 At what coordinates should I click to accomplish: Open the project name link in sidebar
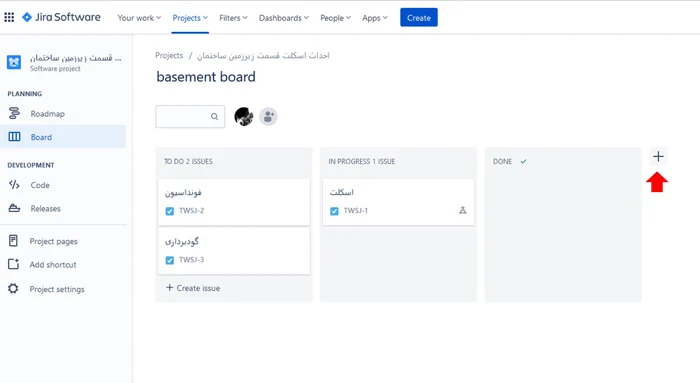(75, 58)
